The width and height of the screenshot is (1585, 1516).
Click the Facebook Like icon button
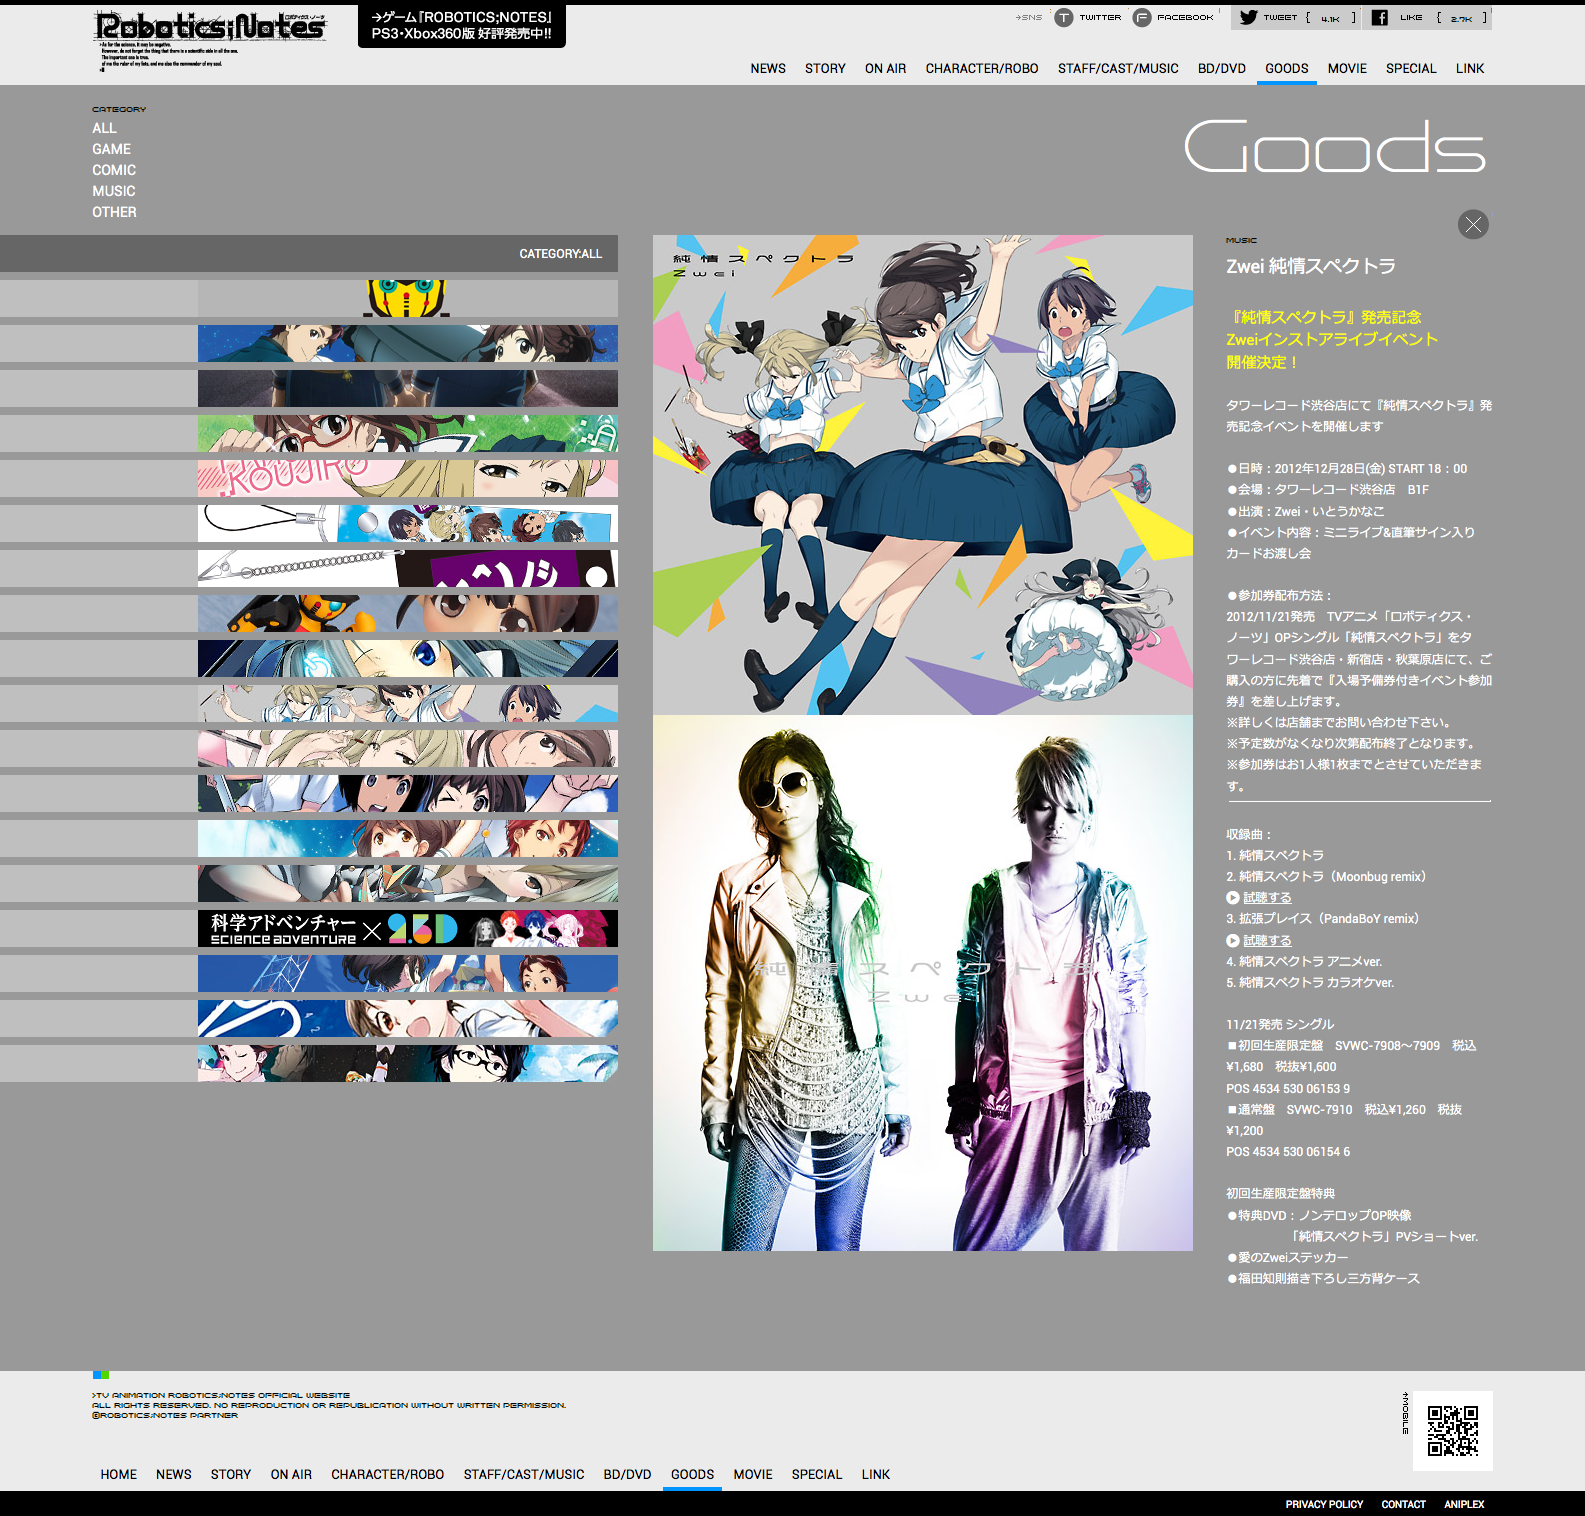click(x=1380, y=17)
